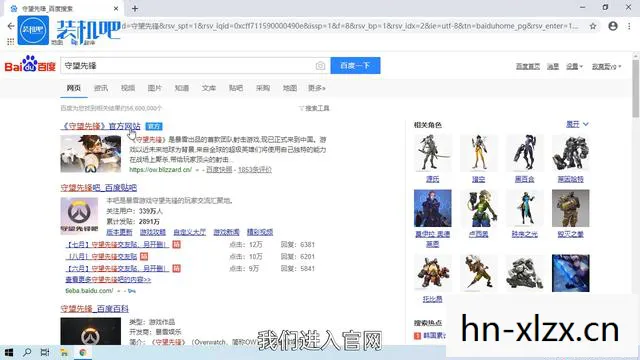Open the Chrome profile avatar icon
This screenshot has width=640, height=360.
[x=613, y=26]
